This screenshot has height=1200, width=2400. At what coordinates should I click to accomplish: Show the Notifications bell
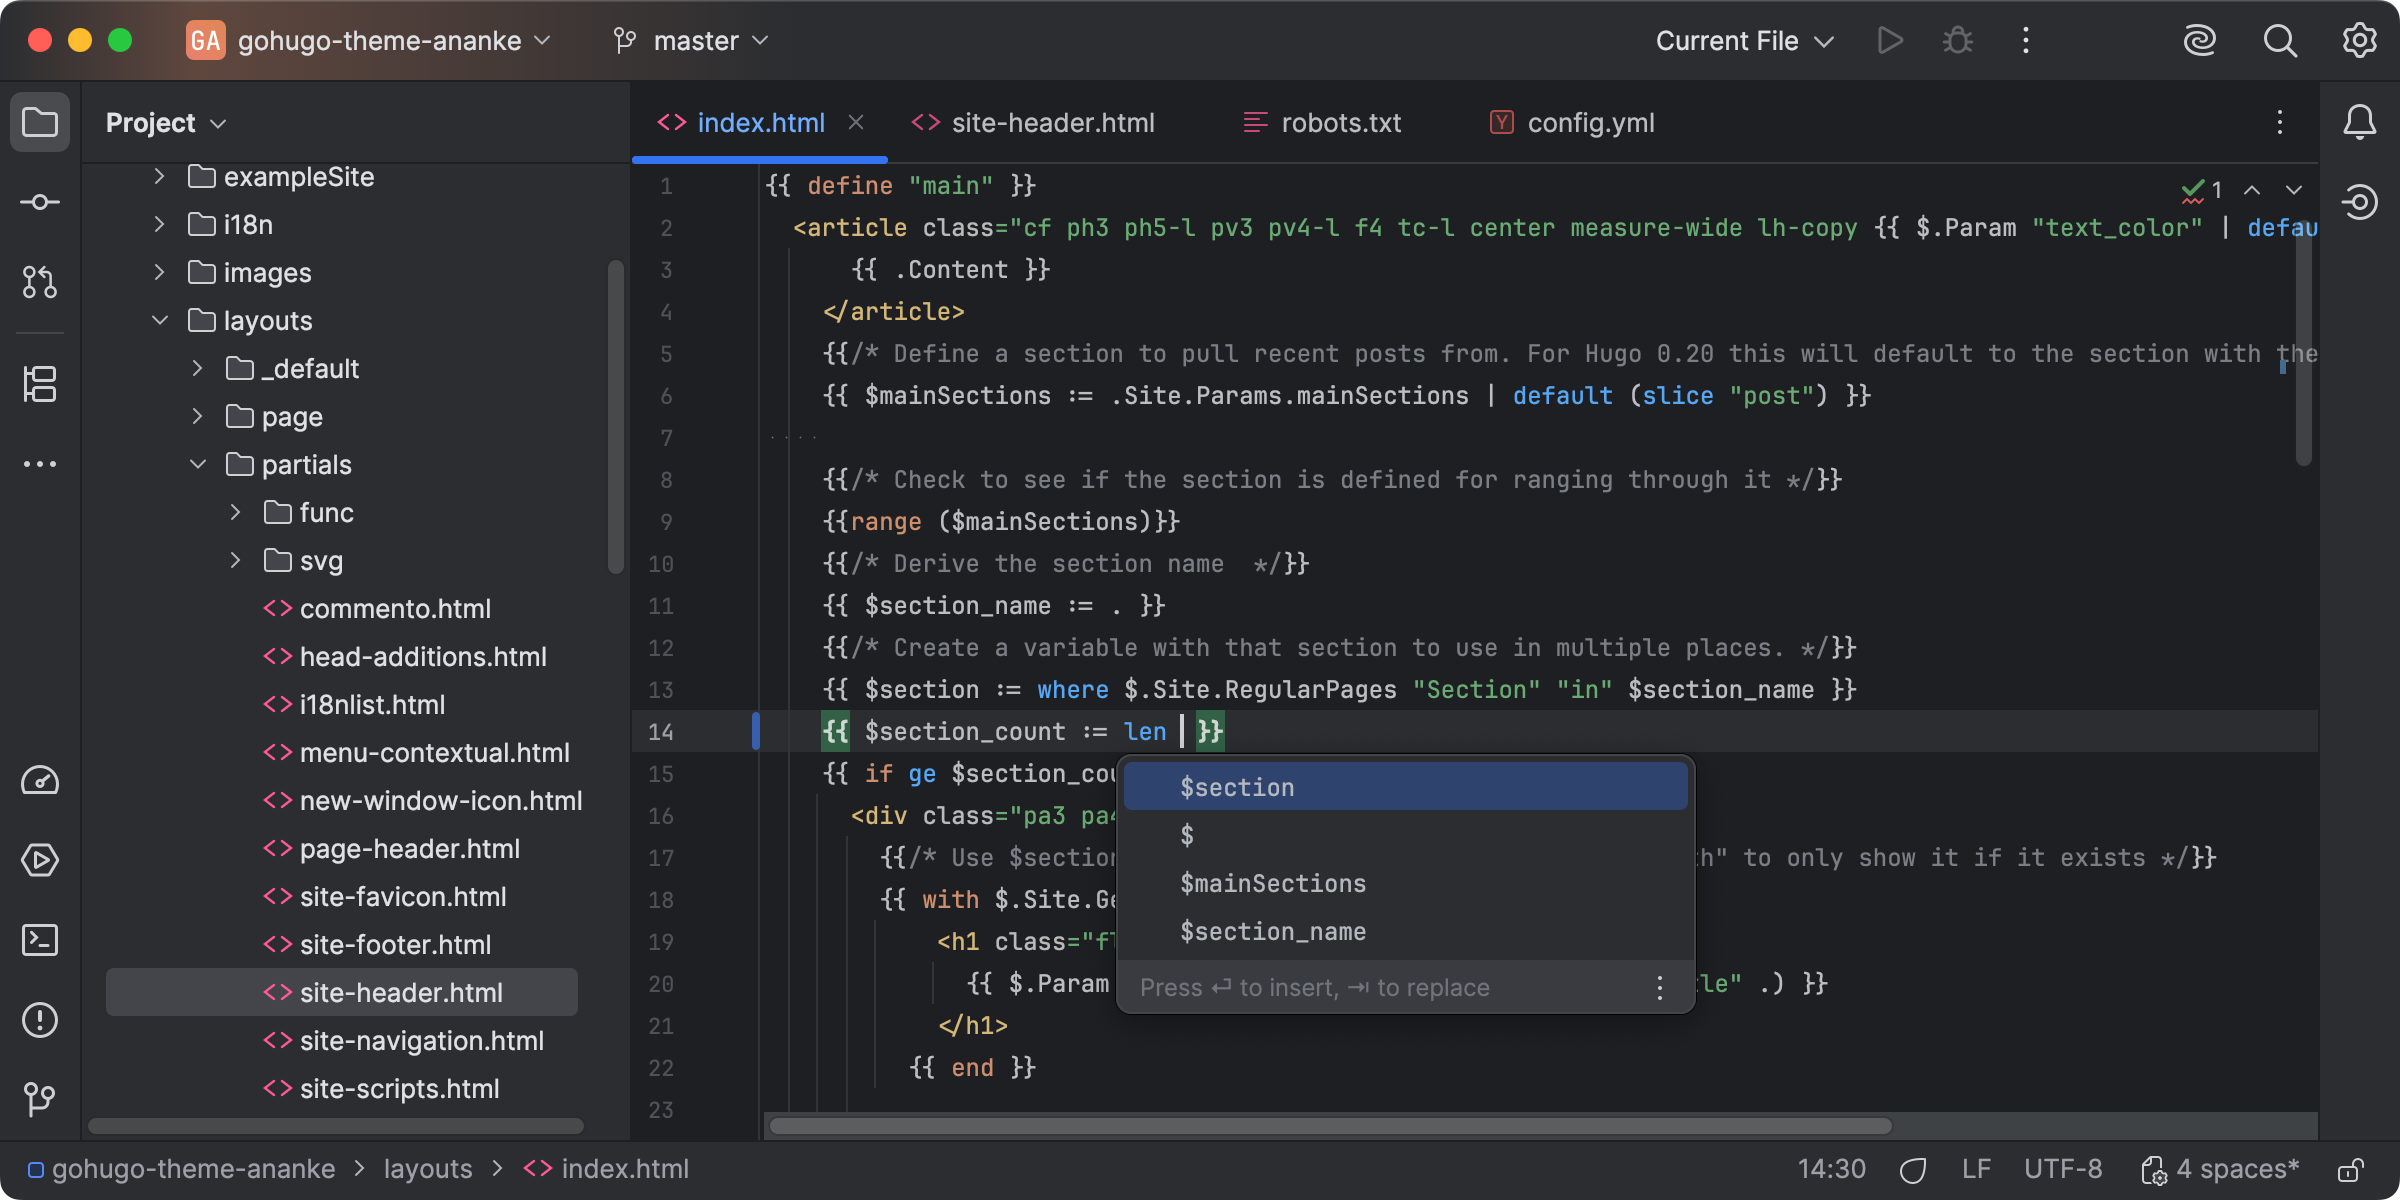click(2360, 122)
